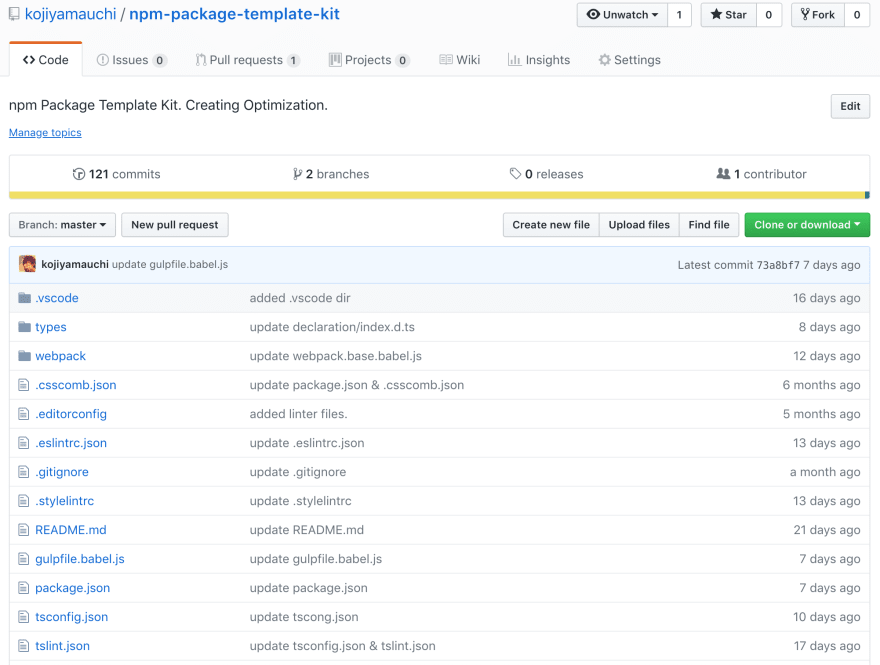View the 0 releases link
Viewport: 880px width, 665px height.
546,174
